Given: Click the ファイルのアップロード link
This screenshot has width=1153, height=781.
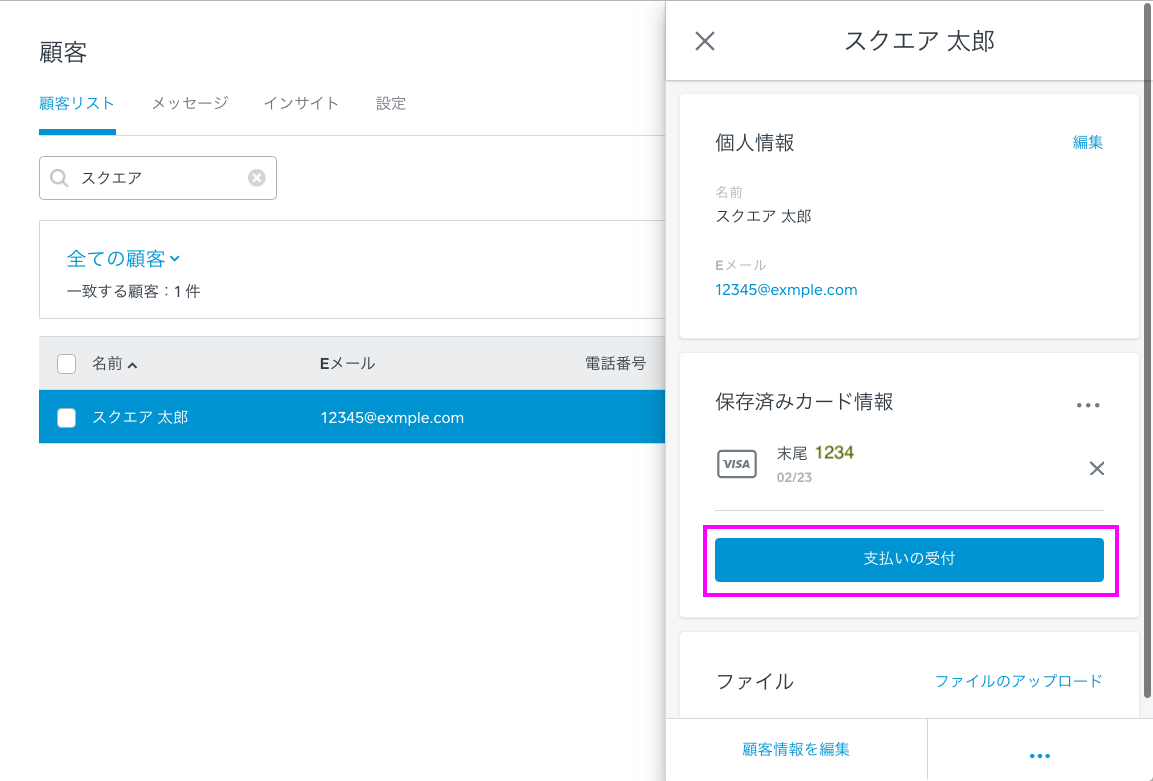Looking at the screenshot, I should [x=1018, y=681].
